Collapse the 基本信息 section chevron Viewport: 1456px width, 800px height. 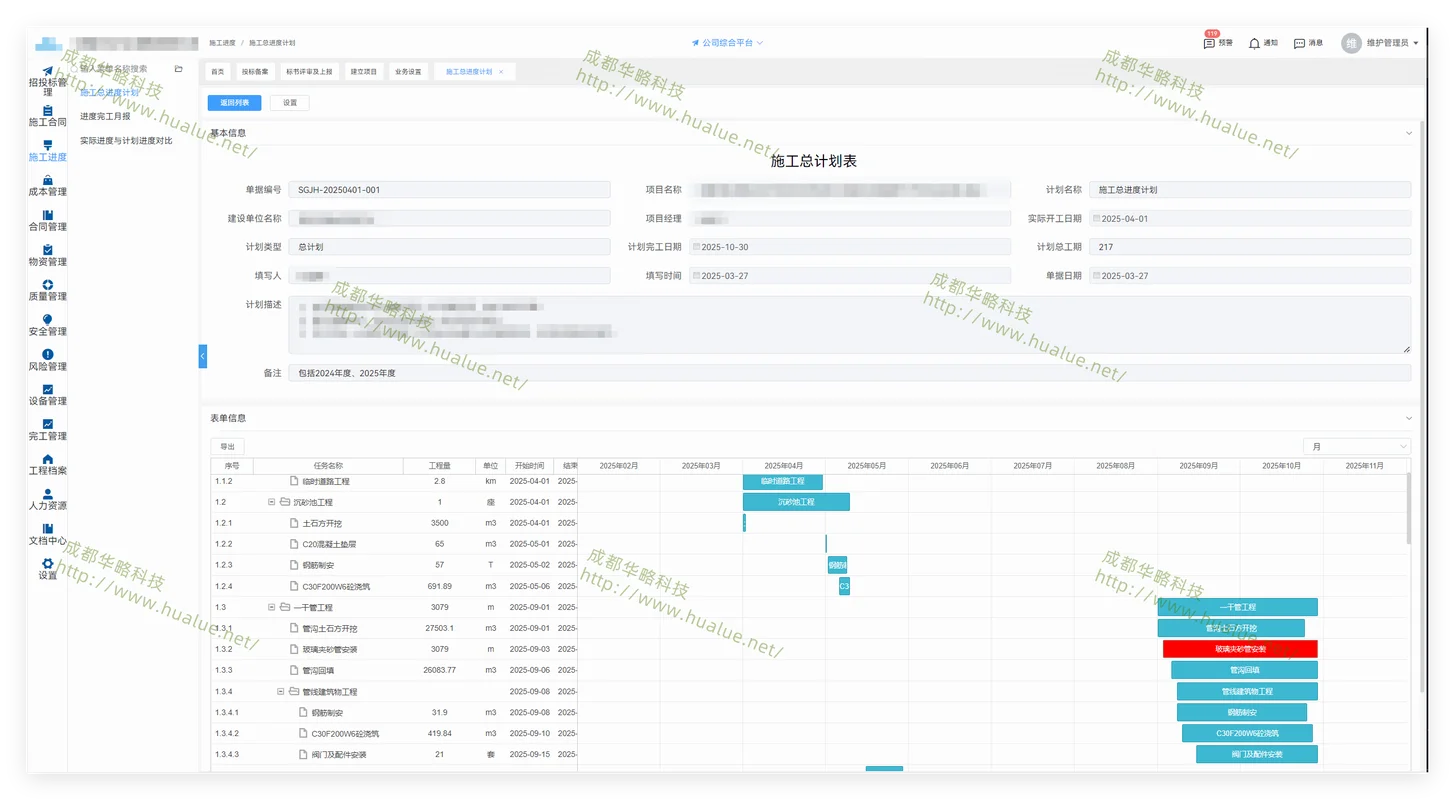pyautogui.click(x=1409, y=132)
